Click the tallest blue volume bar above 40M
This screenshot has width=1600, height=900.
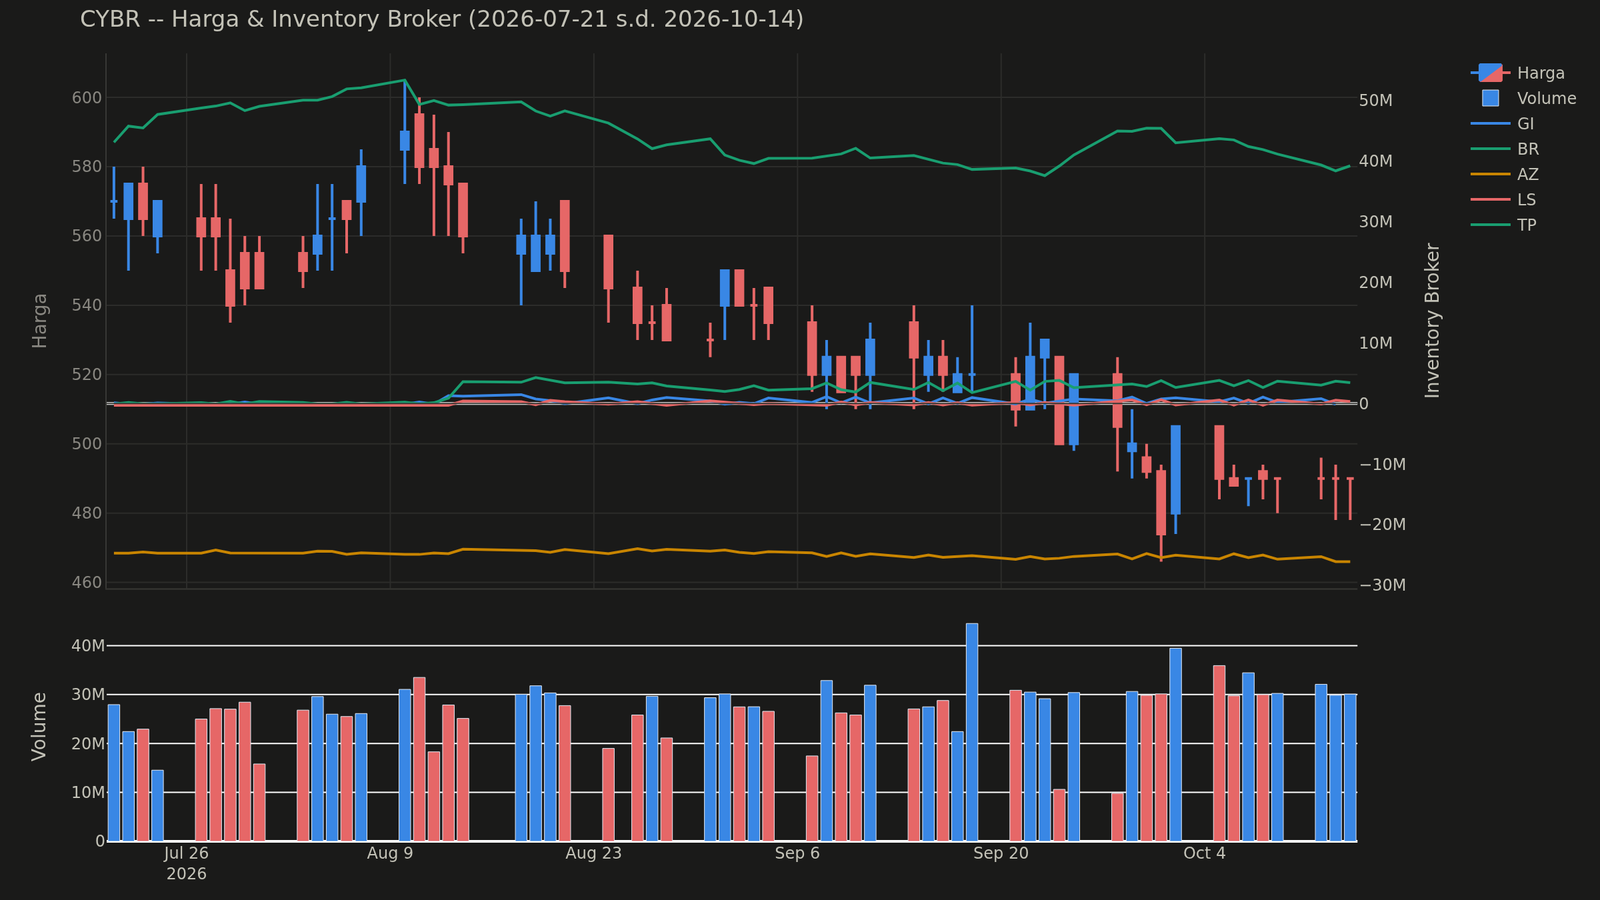point(972,732)
